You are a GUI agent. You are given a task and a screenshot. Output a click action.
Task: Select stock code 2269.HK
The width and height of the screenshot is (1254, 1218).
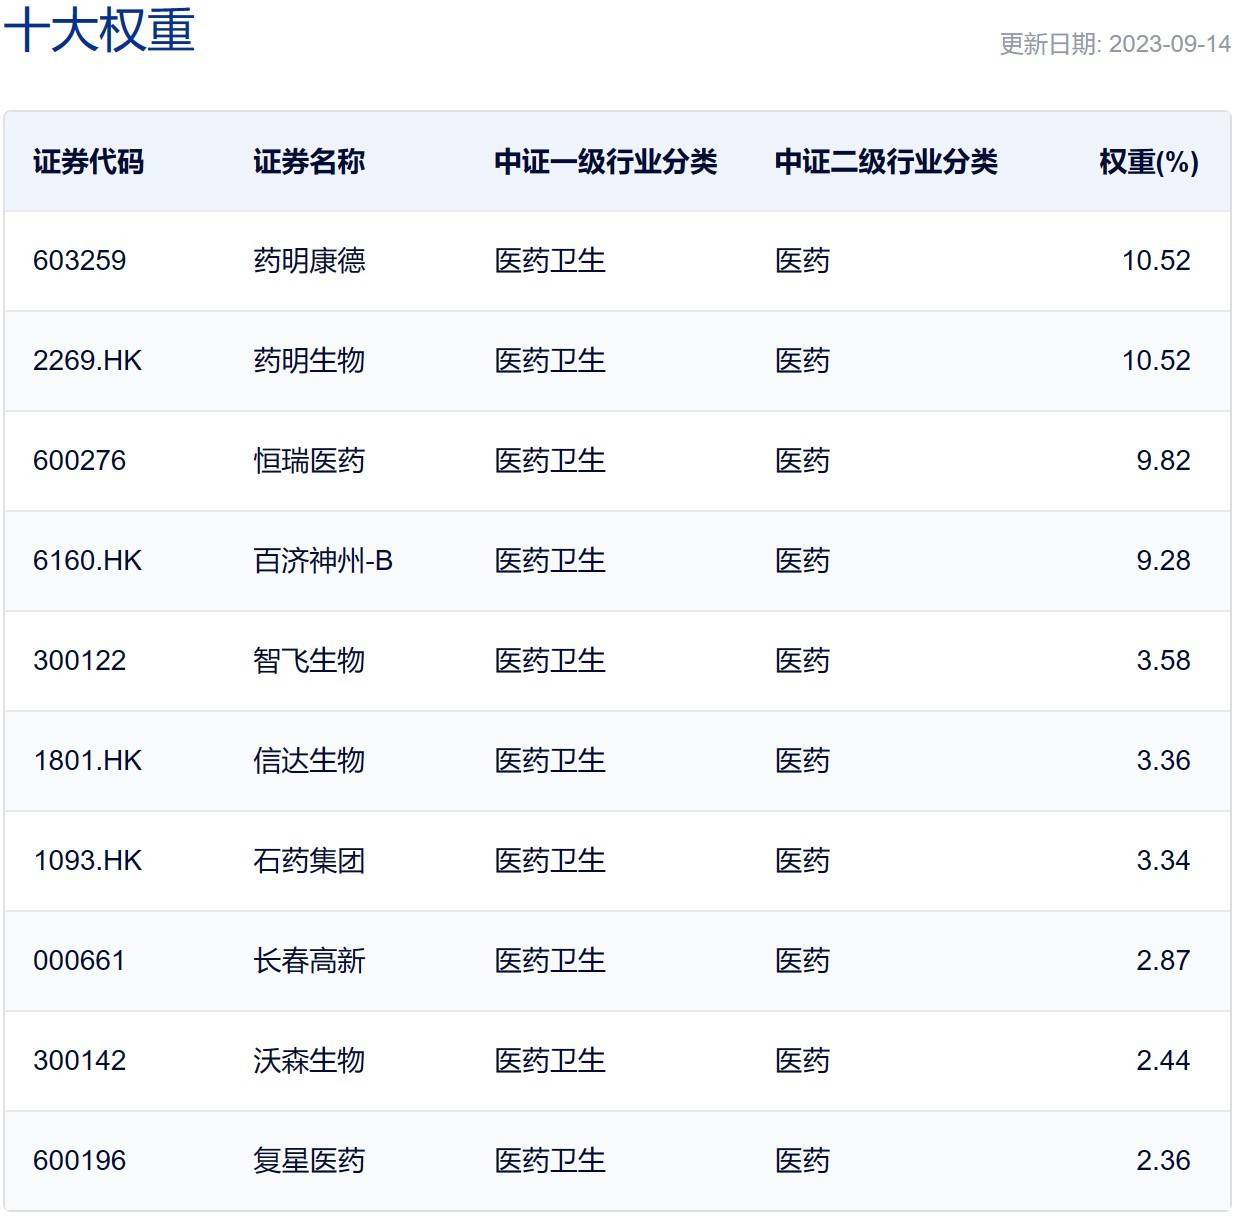click(88, 361)
